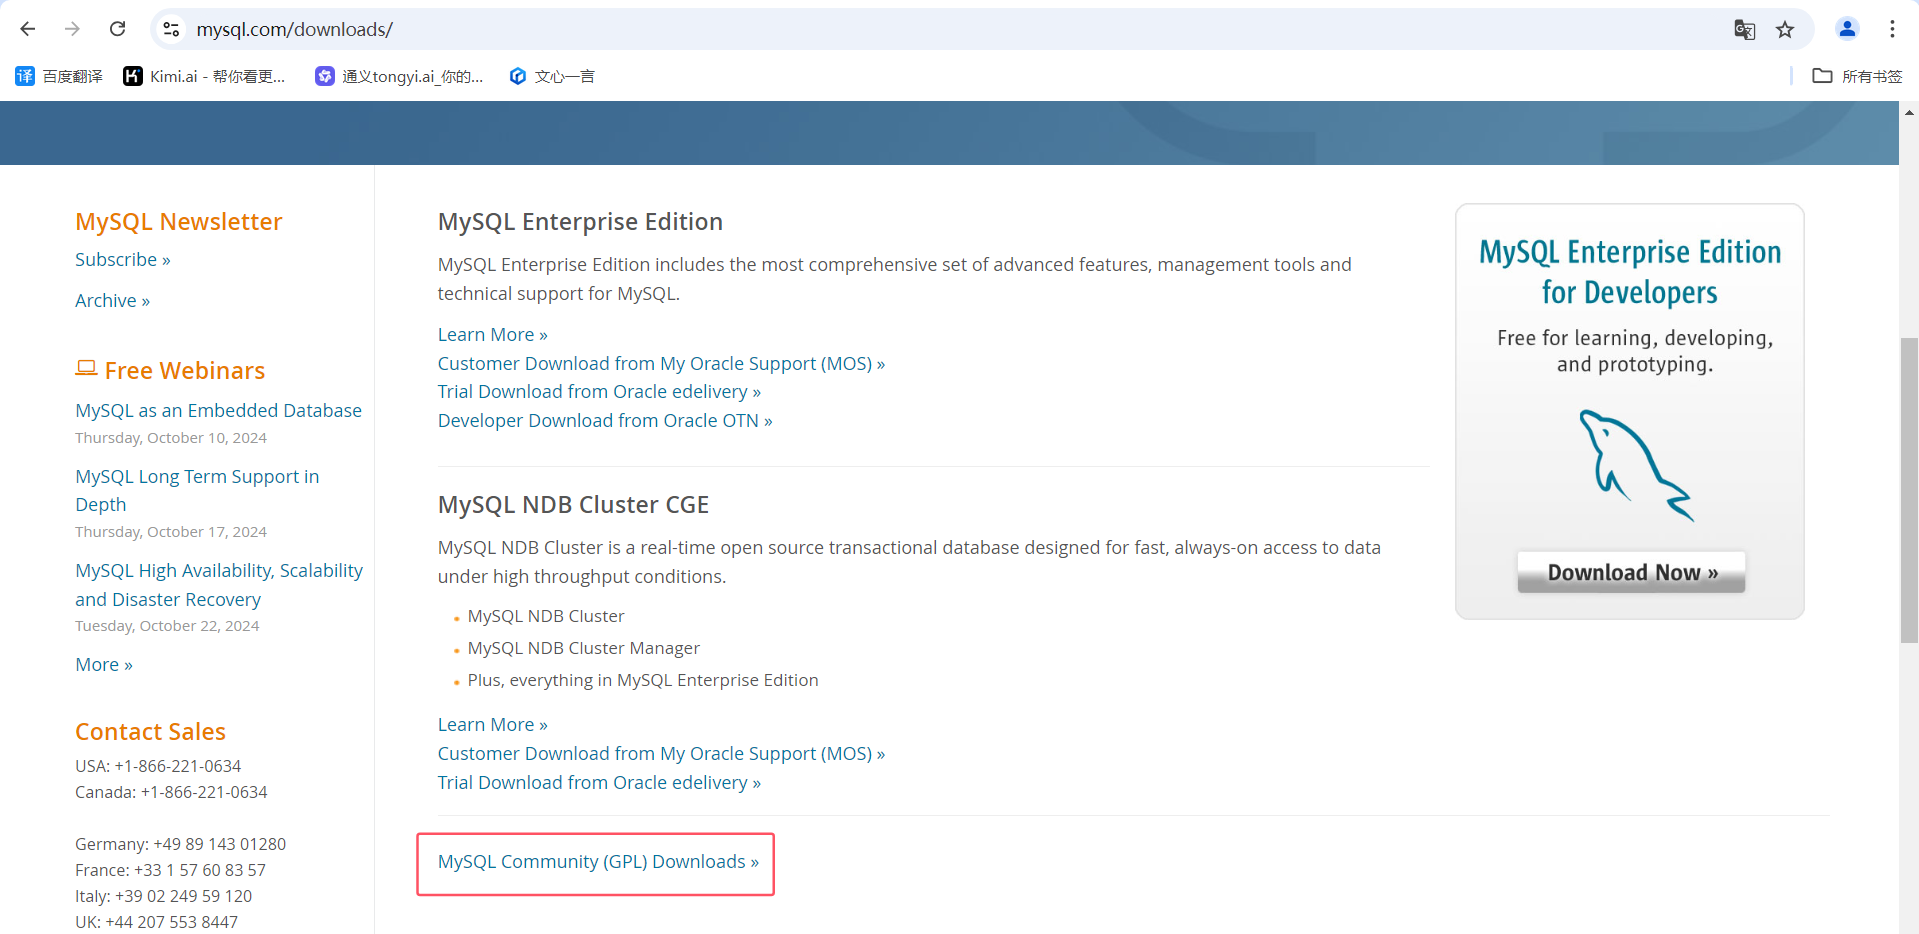This screenshot has height=934, width=1919.
Task: Click the MySQL dolphin logo
Action: [x=1633, y=465]
